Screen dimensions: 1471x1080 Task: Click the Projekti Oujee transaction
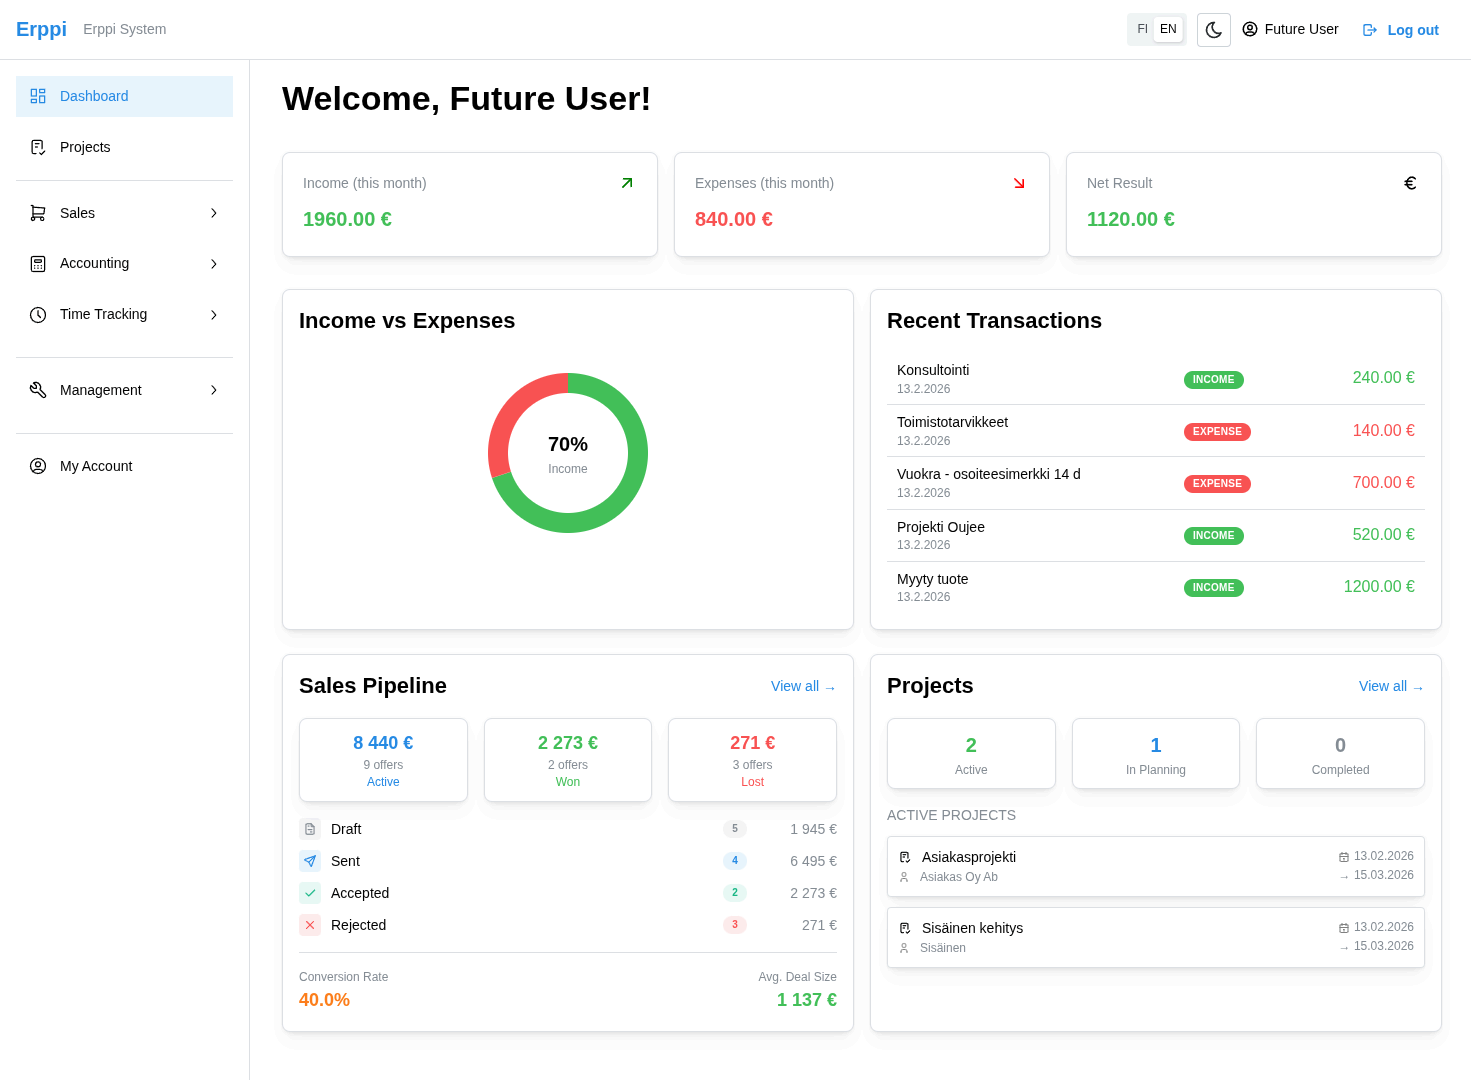click(x=1156, y=536)
